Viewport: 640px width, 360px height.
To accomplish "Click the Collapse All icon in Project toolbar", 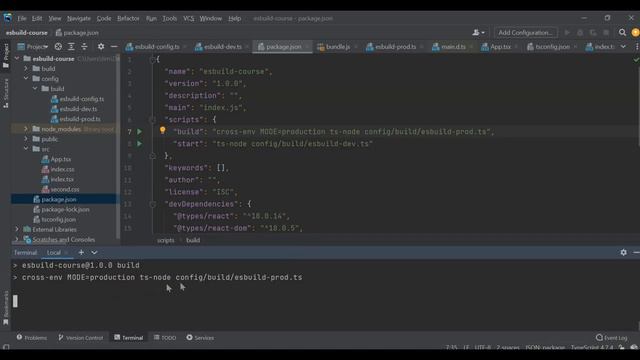I will pyautogui.click(x=84, y=47).
